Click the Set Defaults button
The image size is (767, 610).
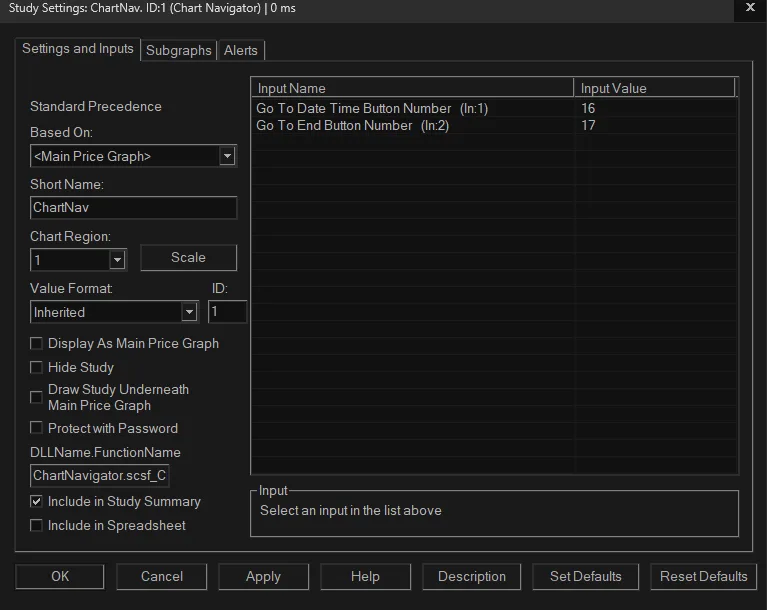point(586,576)
